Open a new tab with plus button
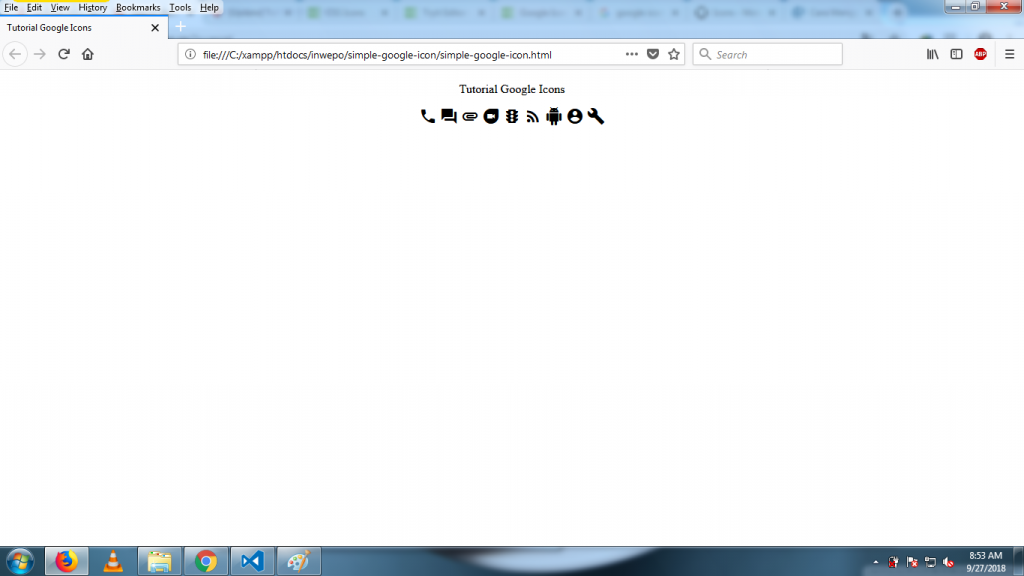The image size is (1024, 576). 181,27
